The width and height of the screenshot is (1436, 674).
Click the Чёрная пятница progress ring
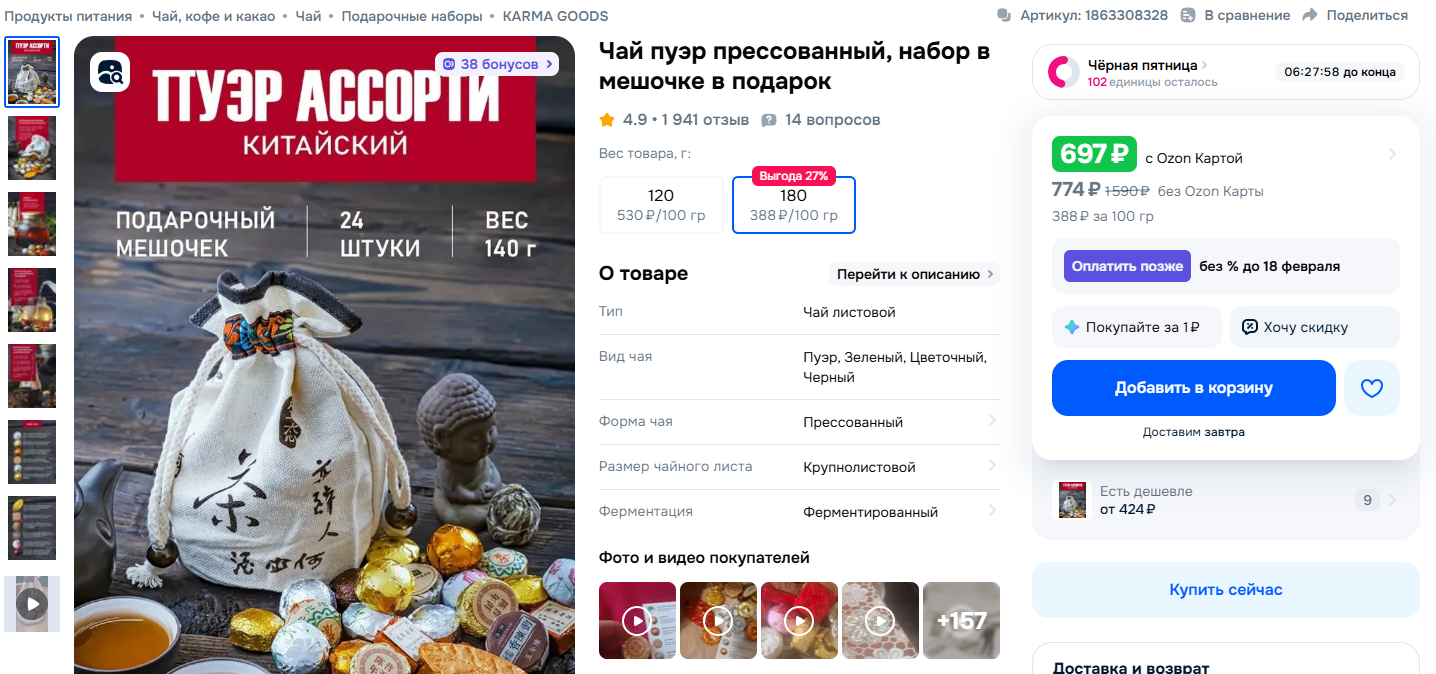tap(1063, 72)
